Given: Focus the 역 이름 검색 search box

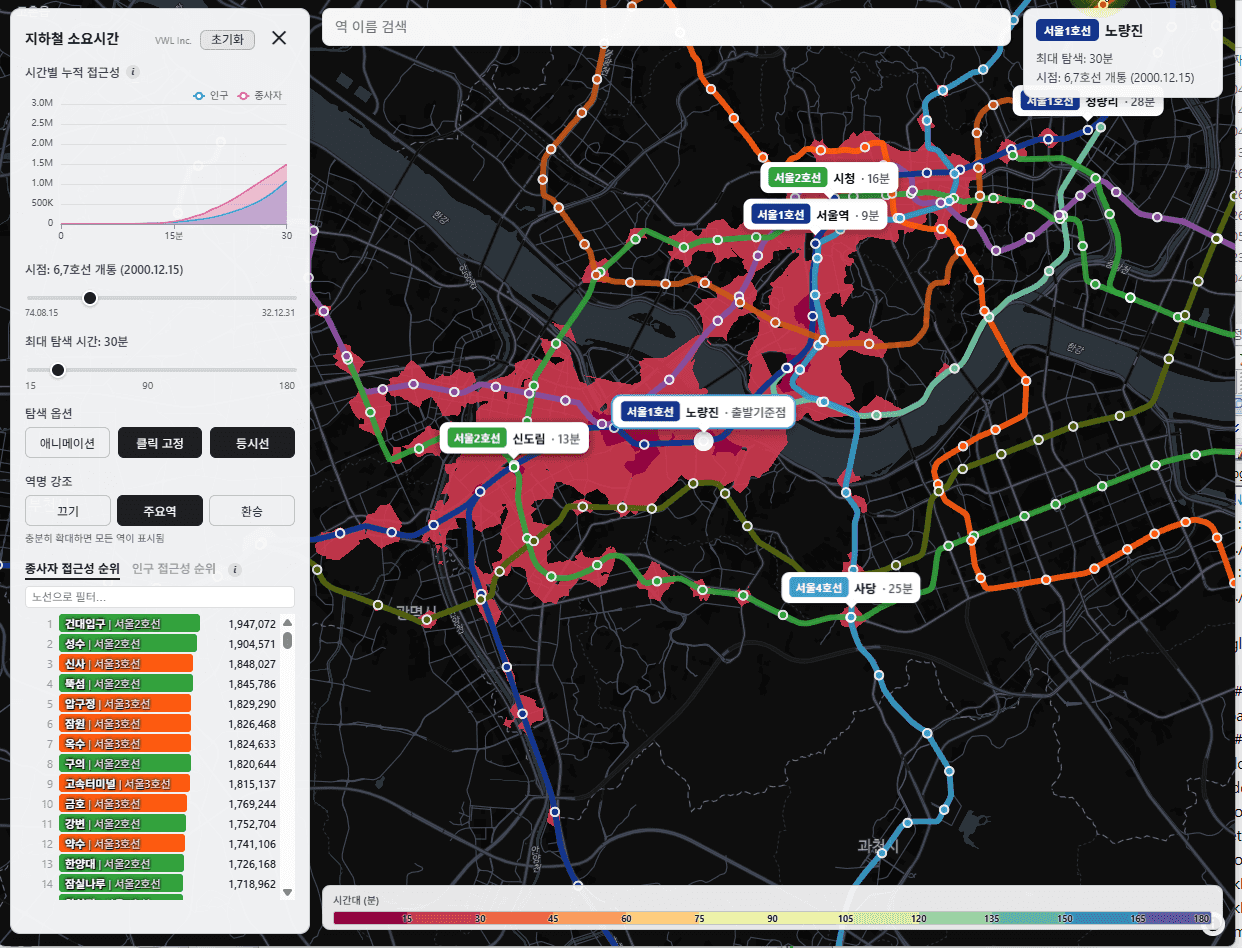Looking at the screenshot, I should point(666,28).
